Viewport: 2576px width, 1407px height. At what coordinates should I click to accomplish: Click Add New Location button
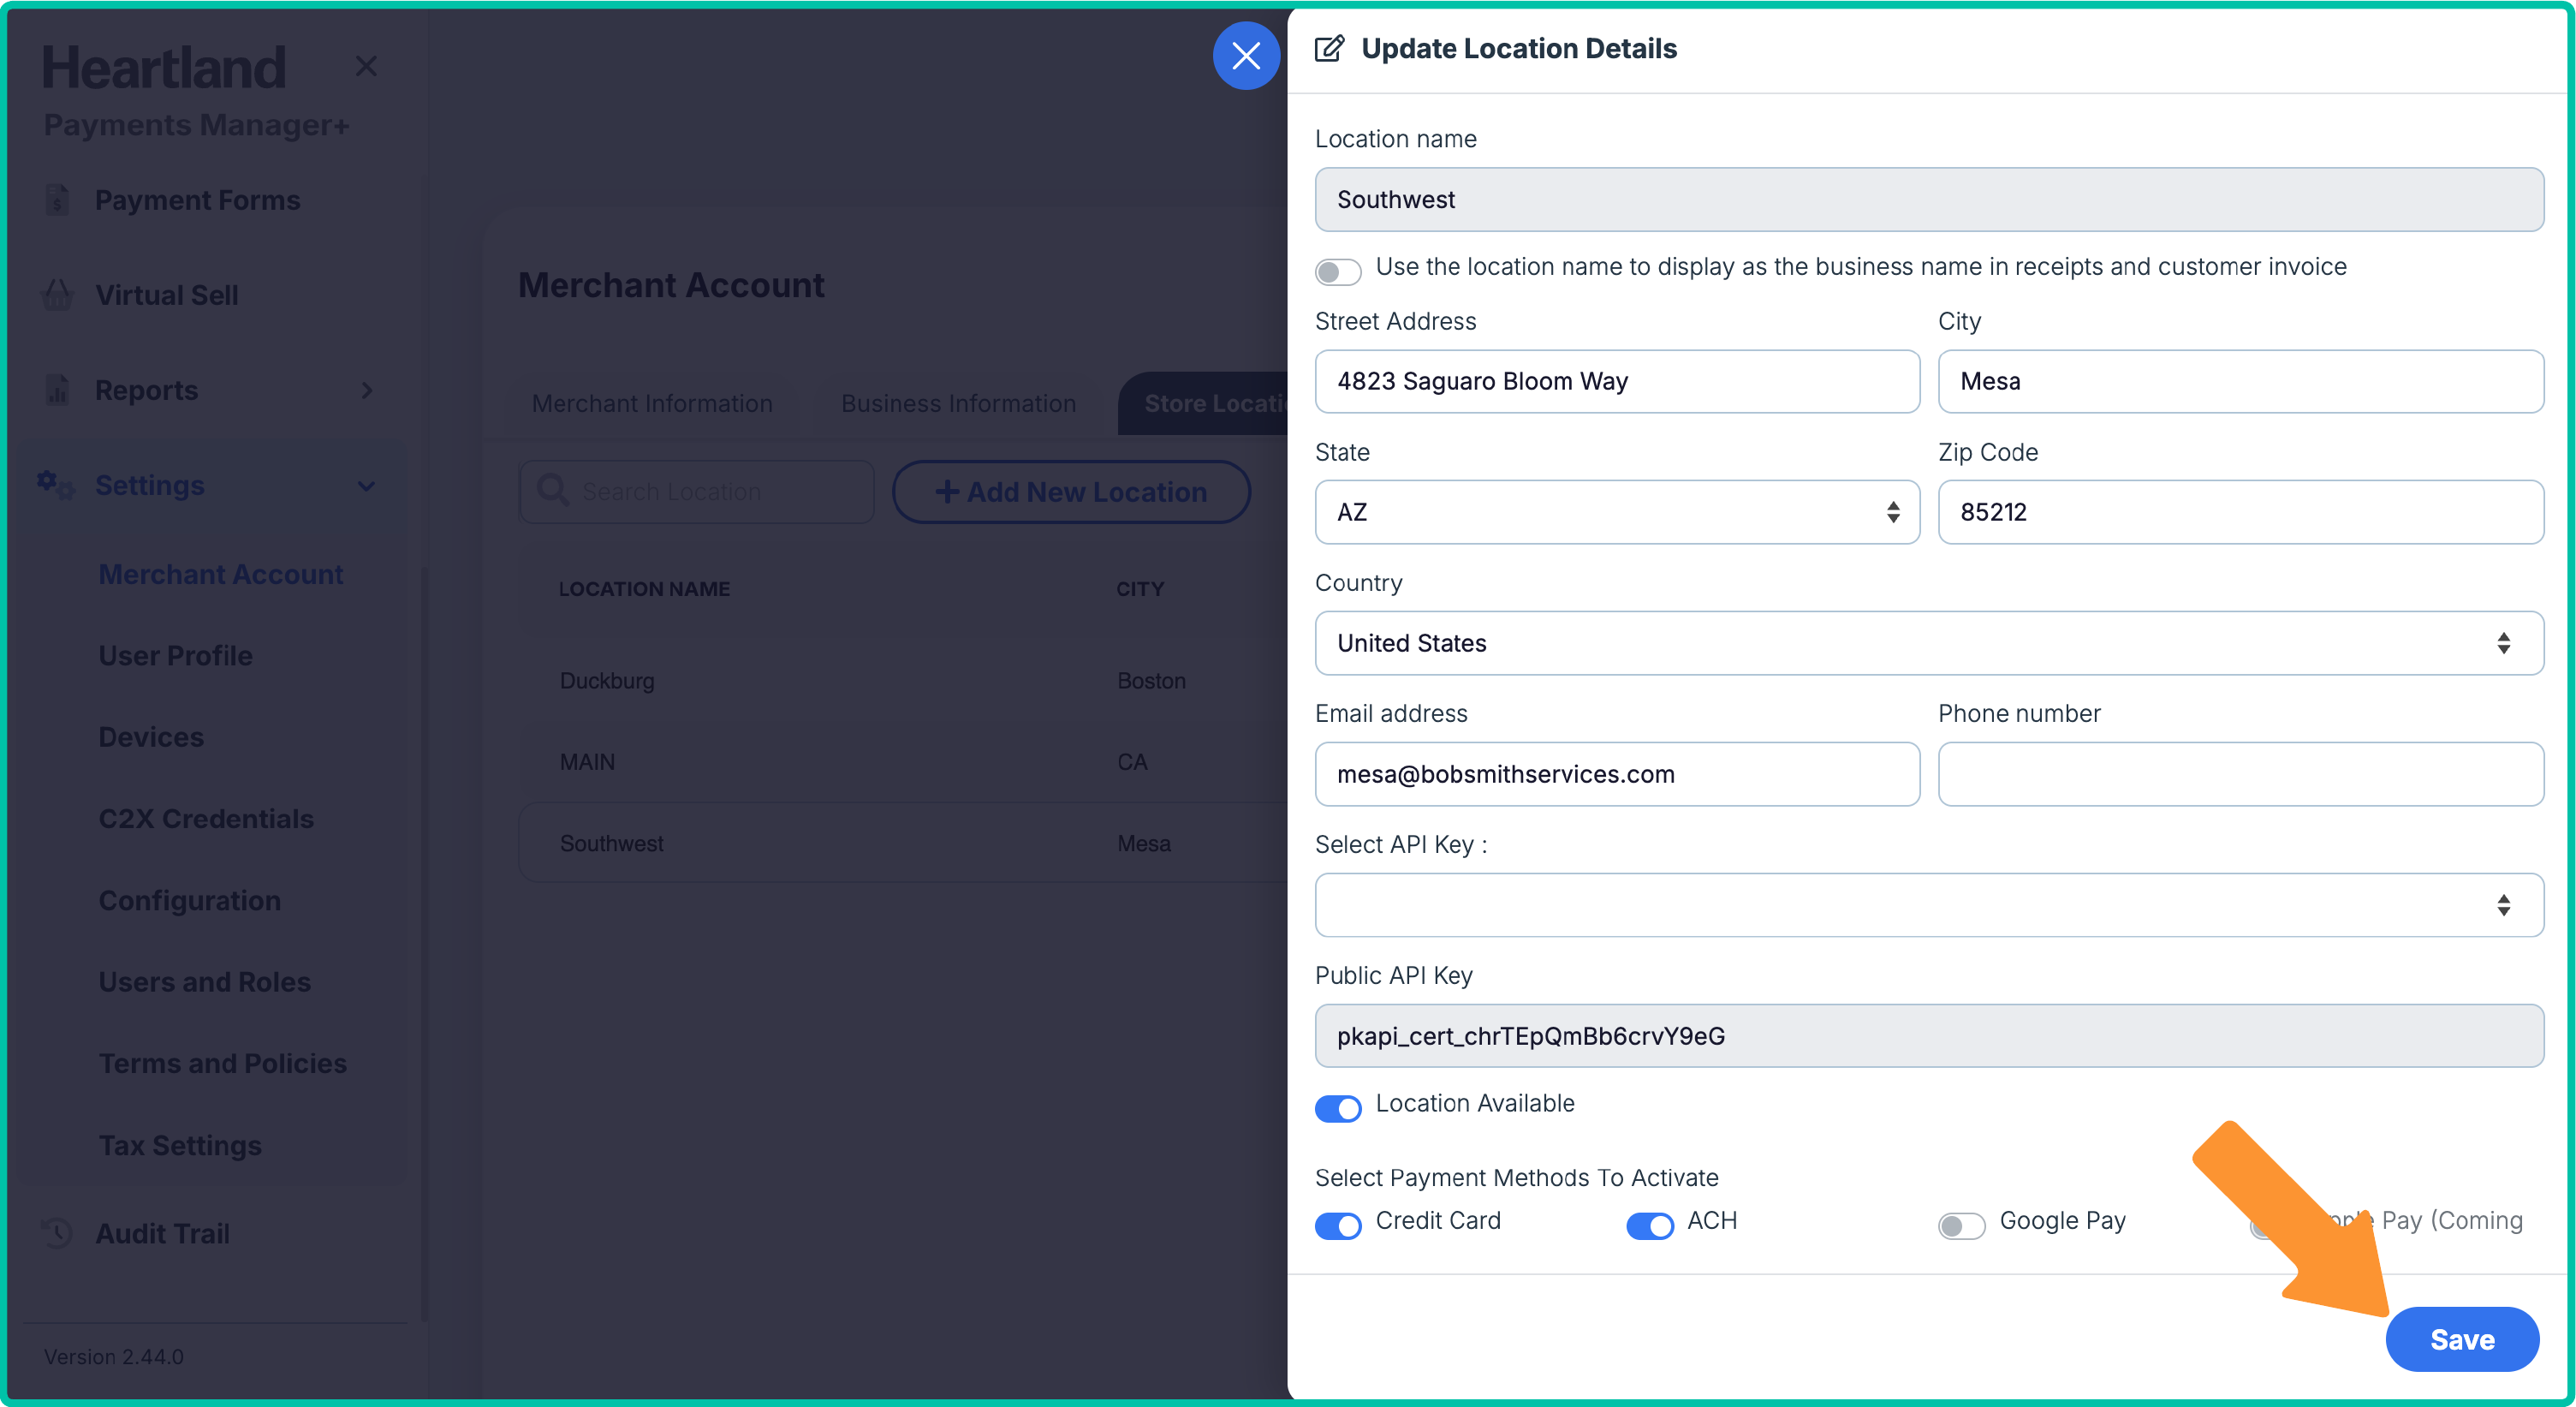coord(1071,491)
